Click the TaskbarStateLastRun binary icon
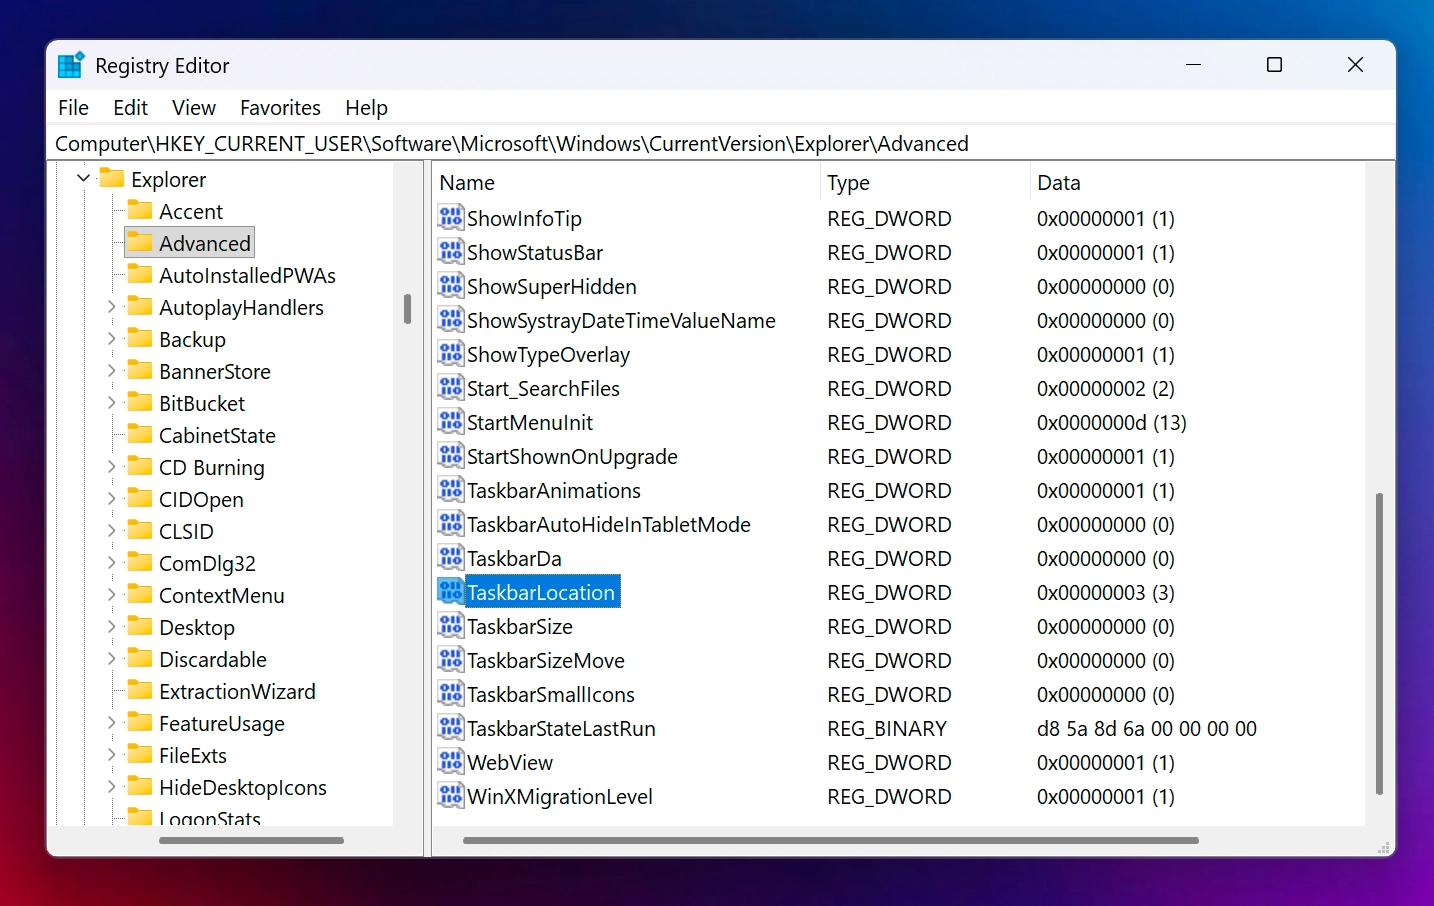 point(451,727)
